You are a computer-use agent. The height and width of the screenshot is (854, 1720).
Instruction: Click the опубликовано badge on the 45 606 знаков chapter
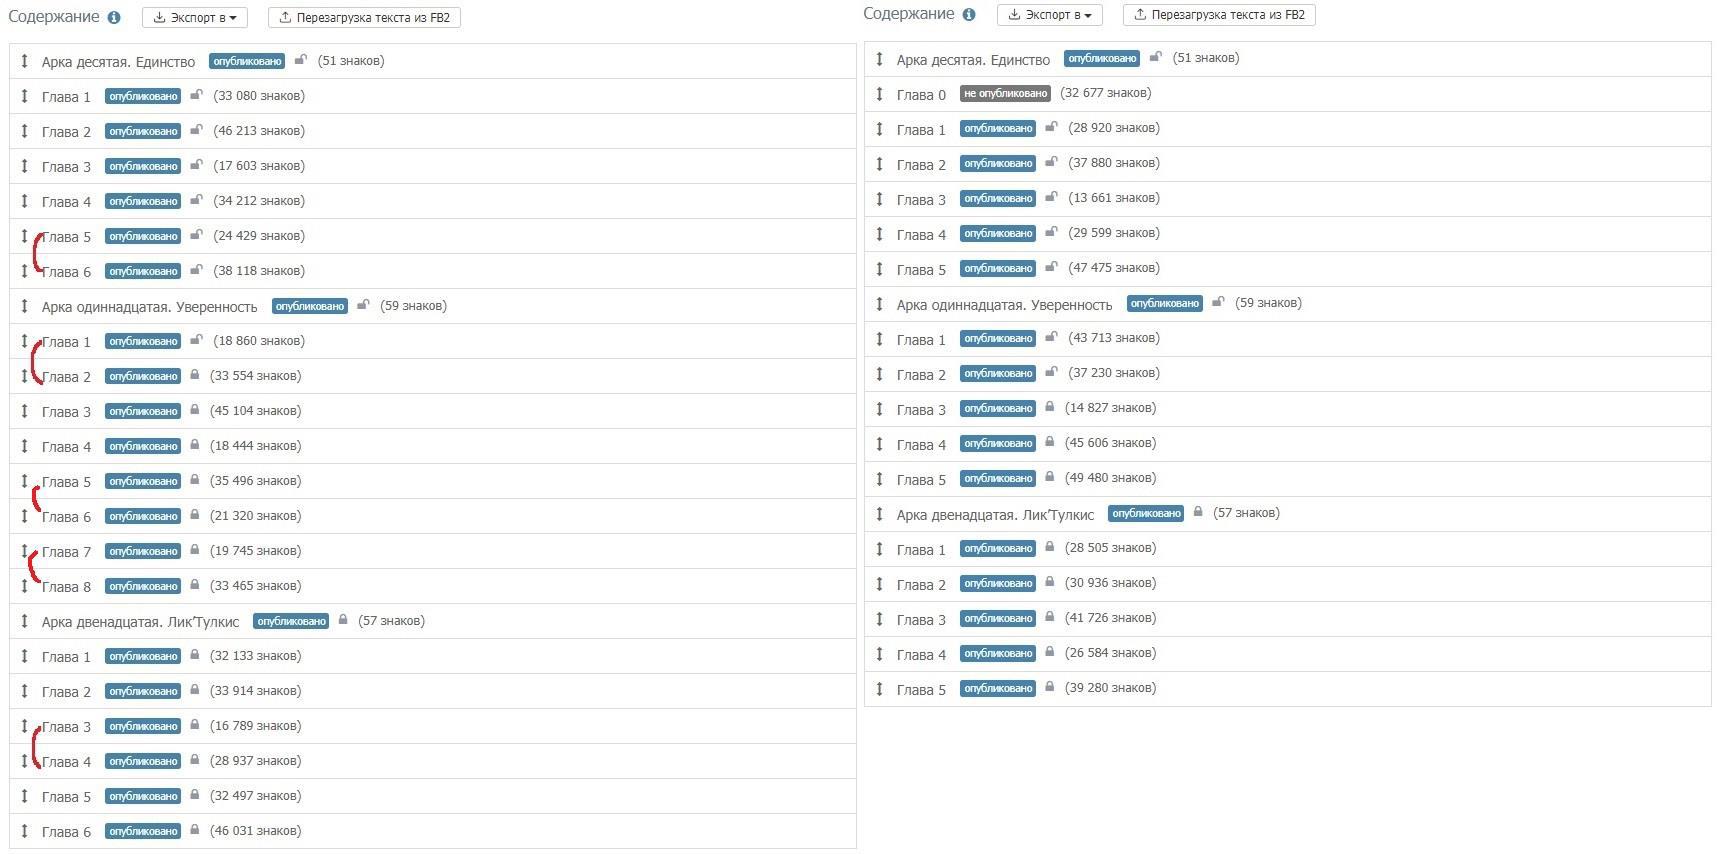point(998,443)
